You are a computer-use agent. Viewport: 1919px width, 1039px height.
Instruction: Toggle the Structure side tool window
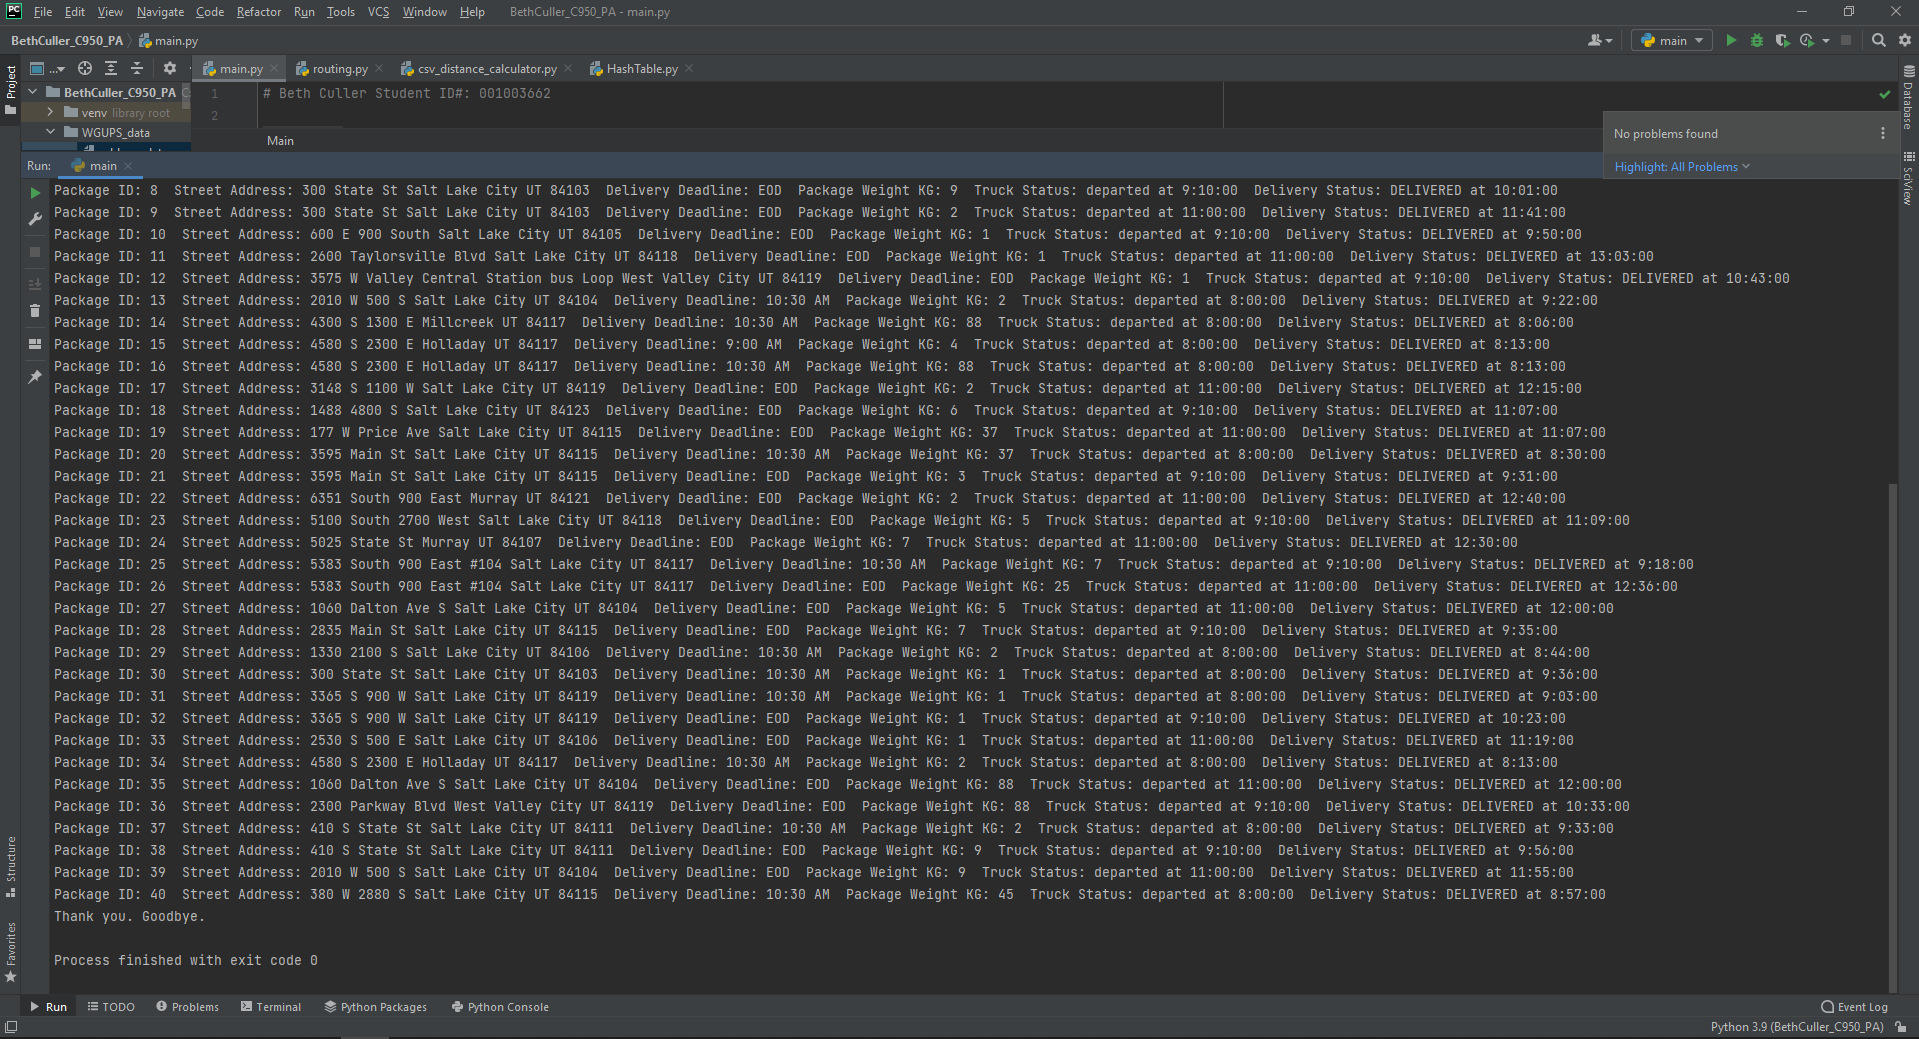click(x=11, y=866)
